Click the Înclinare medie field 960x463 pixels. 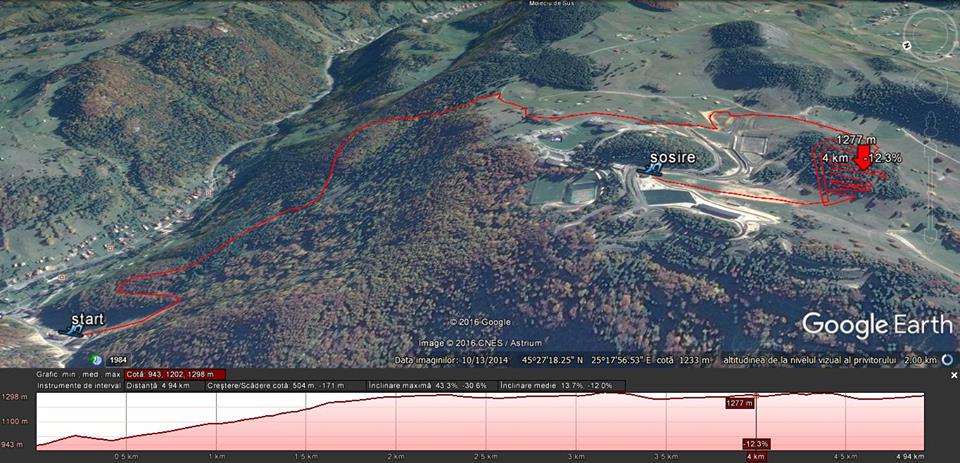(561, 386)
